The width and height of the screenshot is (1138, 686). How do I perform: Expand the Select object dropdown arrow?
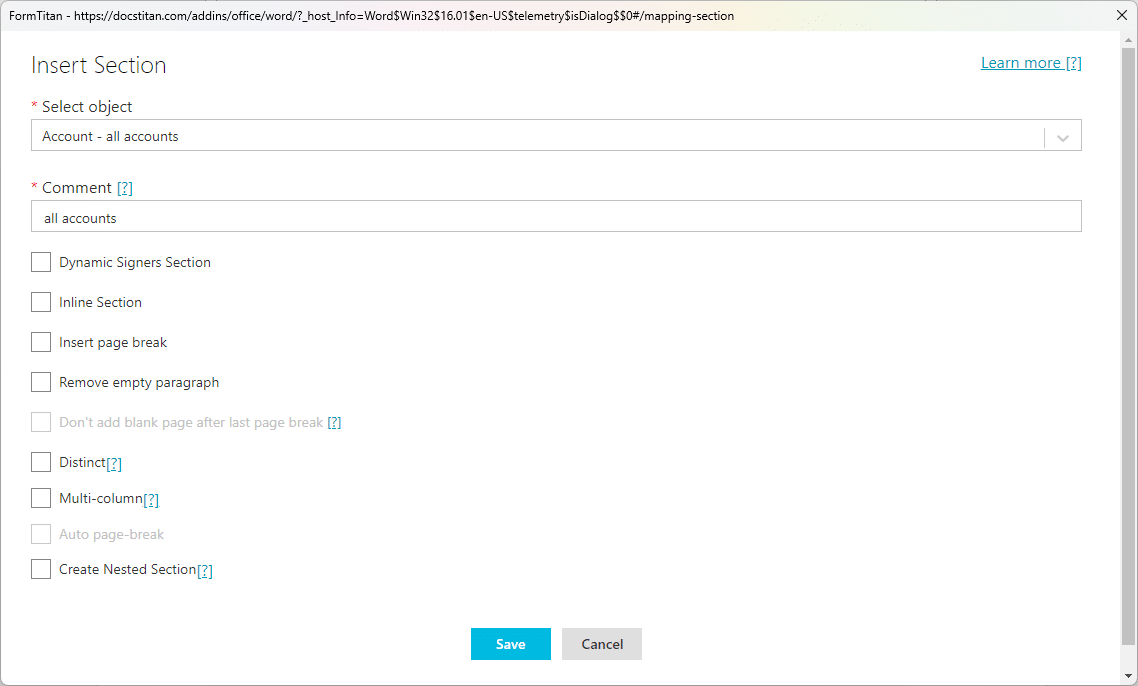(1062, 137)
